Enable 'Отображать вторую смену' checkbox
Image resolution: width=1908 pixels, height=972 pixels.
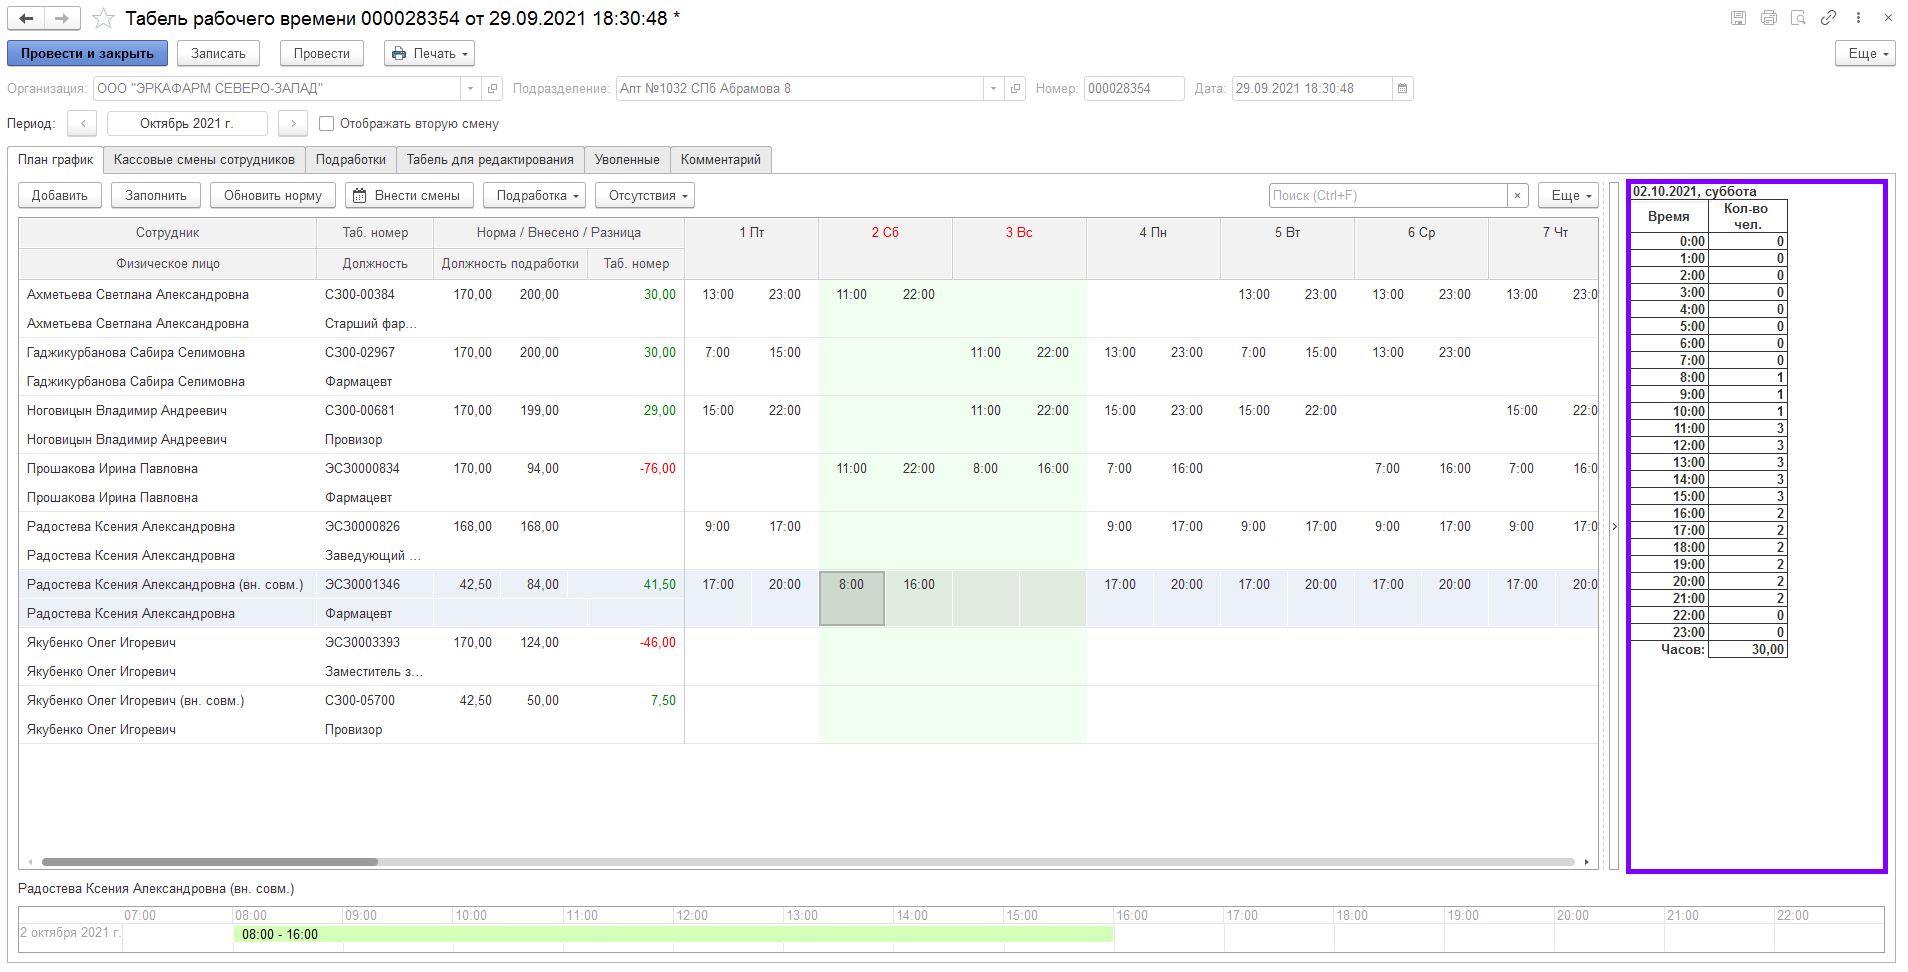(326, 124)
